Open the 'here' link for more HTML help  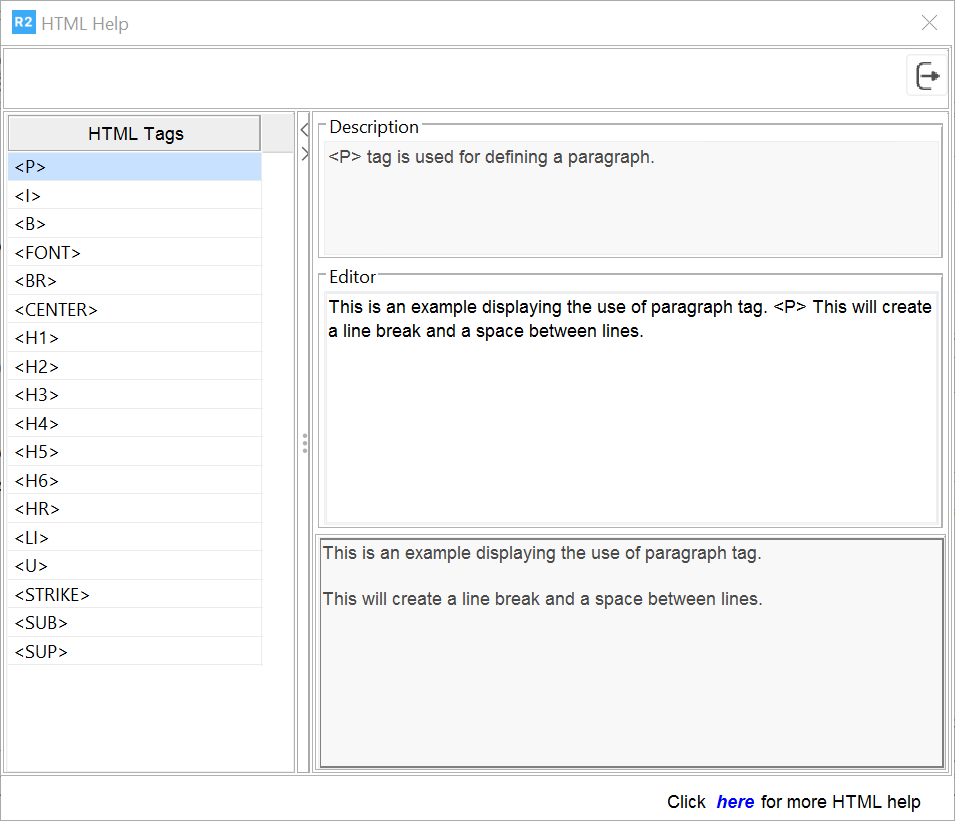(735, 802)
